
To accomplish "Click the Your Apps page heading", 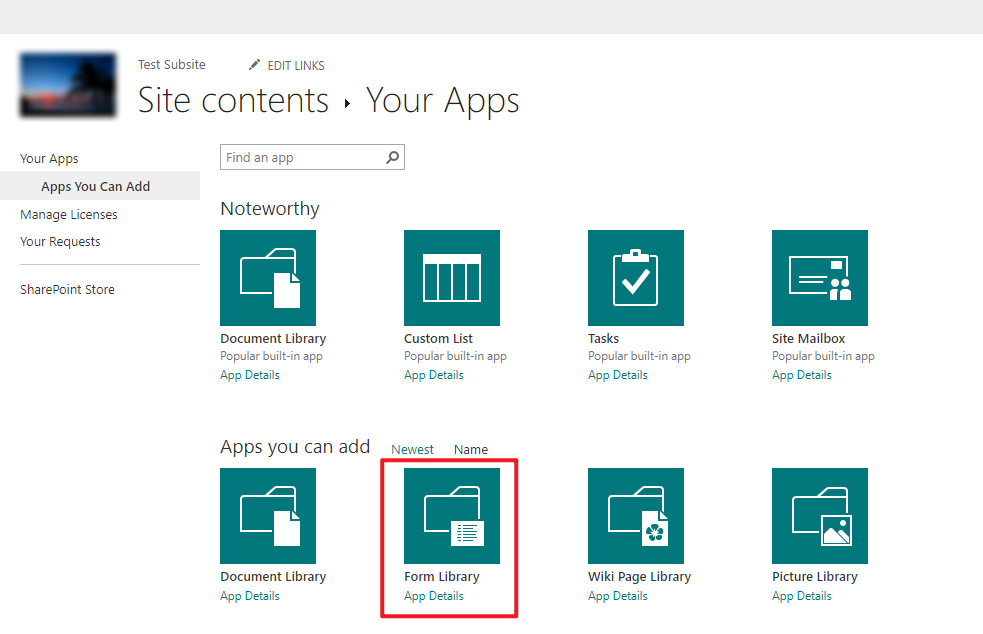I will click(x=443, y=101).
